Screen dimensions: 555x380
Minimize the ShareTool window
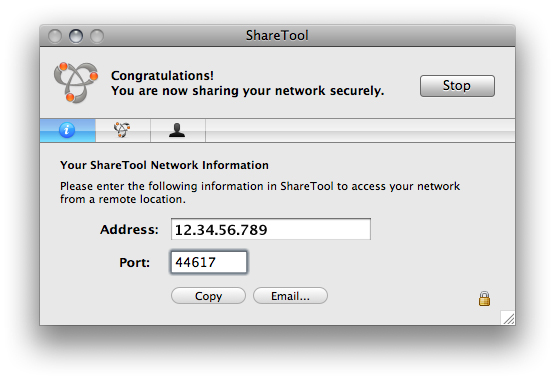(76, 36)
